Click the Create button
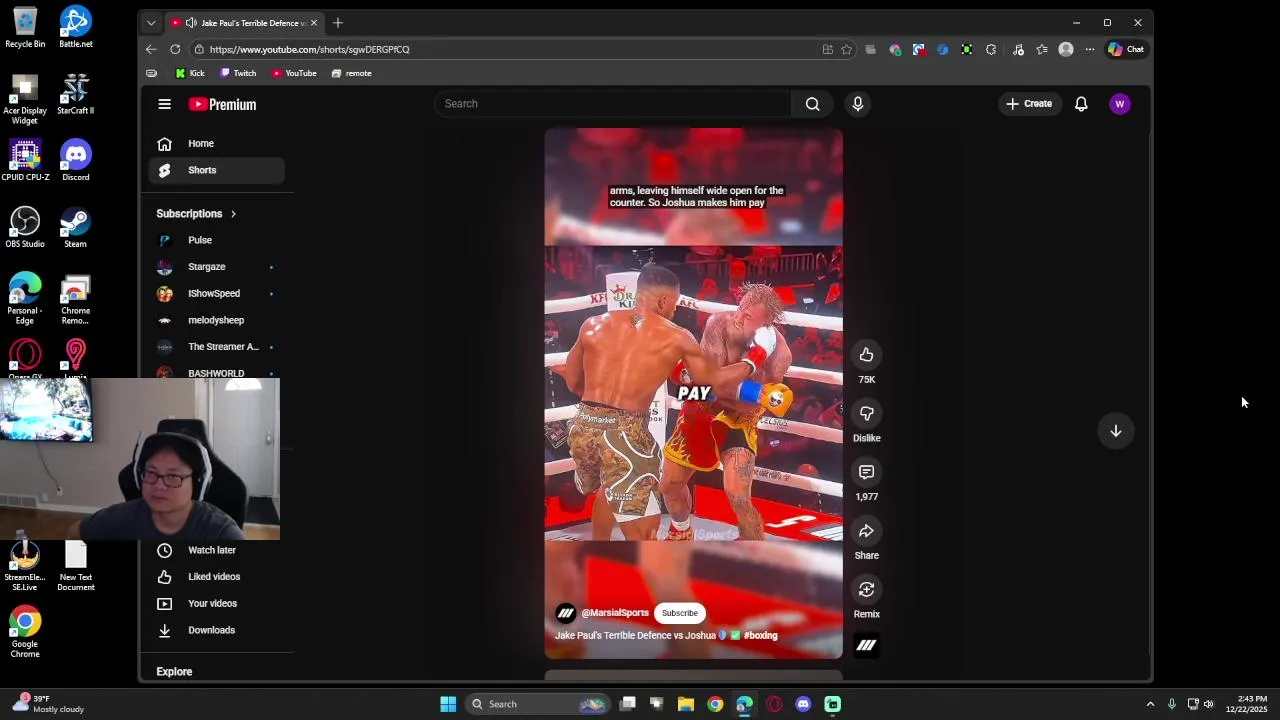The width and height of the screenshot is (1280, 720). [1029, 104]
